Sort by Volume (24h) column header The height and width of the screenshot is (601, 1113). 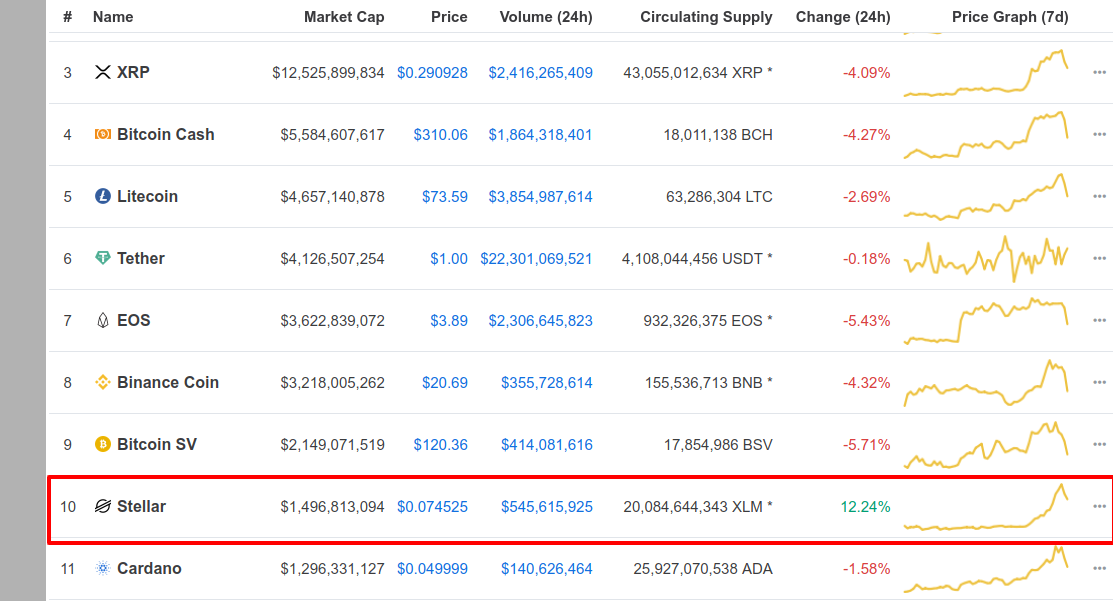click(x=546, y=17)
